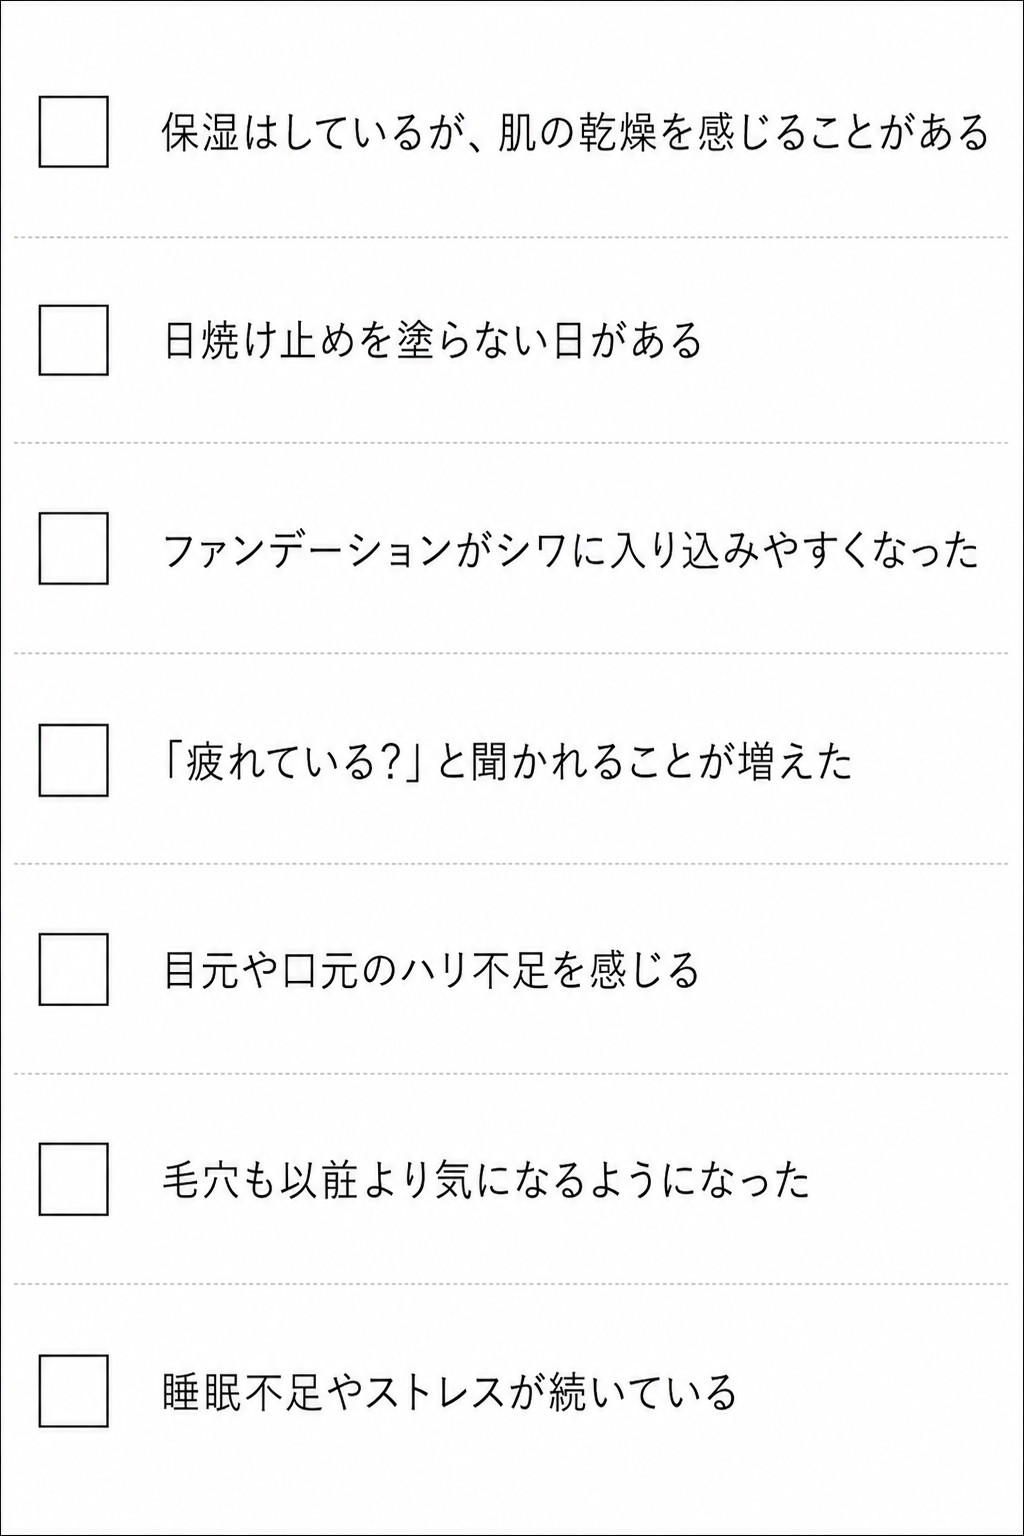Enable the ファンデーションがシワに入り込み checkbox
The width and height of the screenshot is (1024, 1536).
[73, 548]
